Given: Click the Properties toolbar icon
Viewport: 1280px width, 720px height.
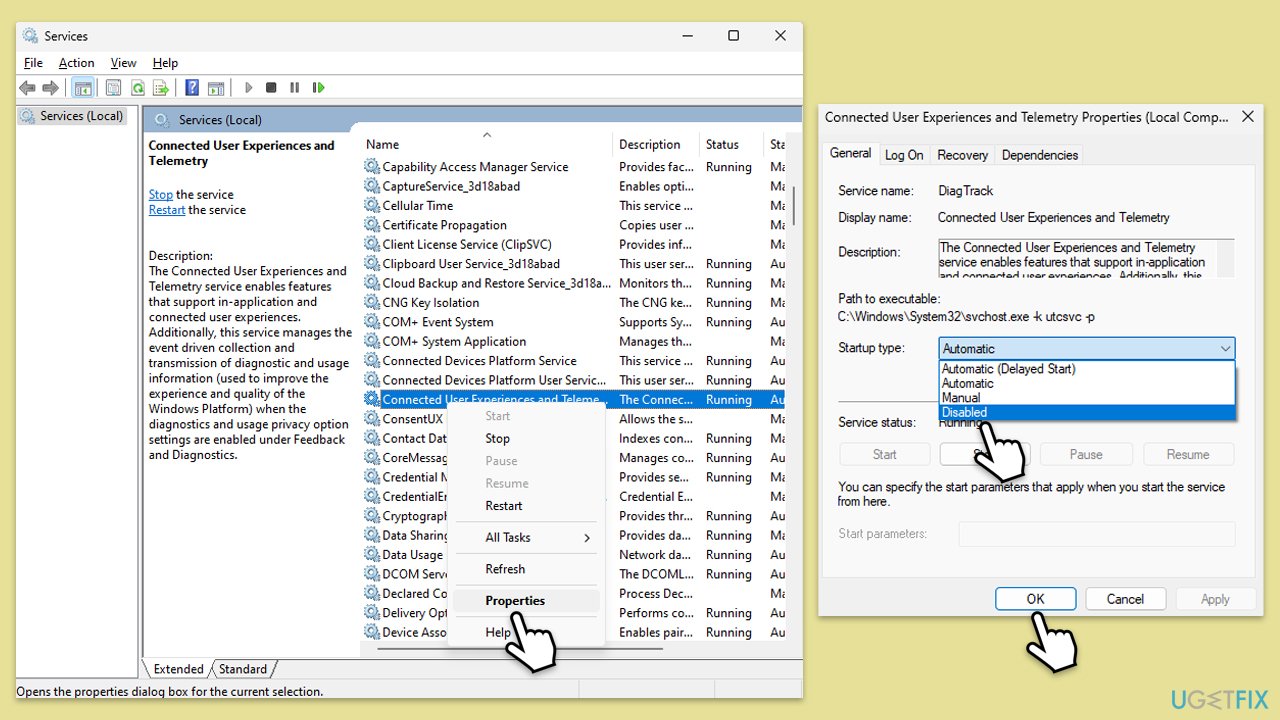Looking at the screenshot, I should pos(114,88).
